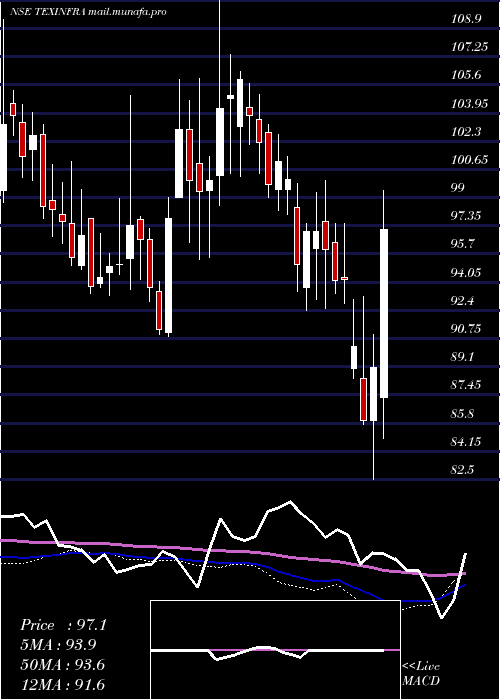Click the Price : 97.1 readout
Screen dimensions: 500x700
click(x=63, y=625)
